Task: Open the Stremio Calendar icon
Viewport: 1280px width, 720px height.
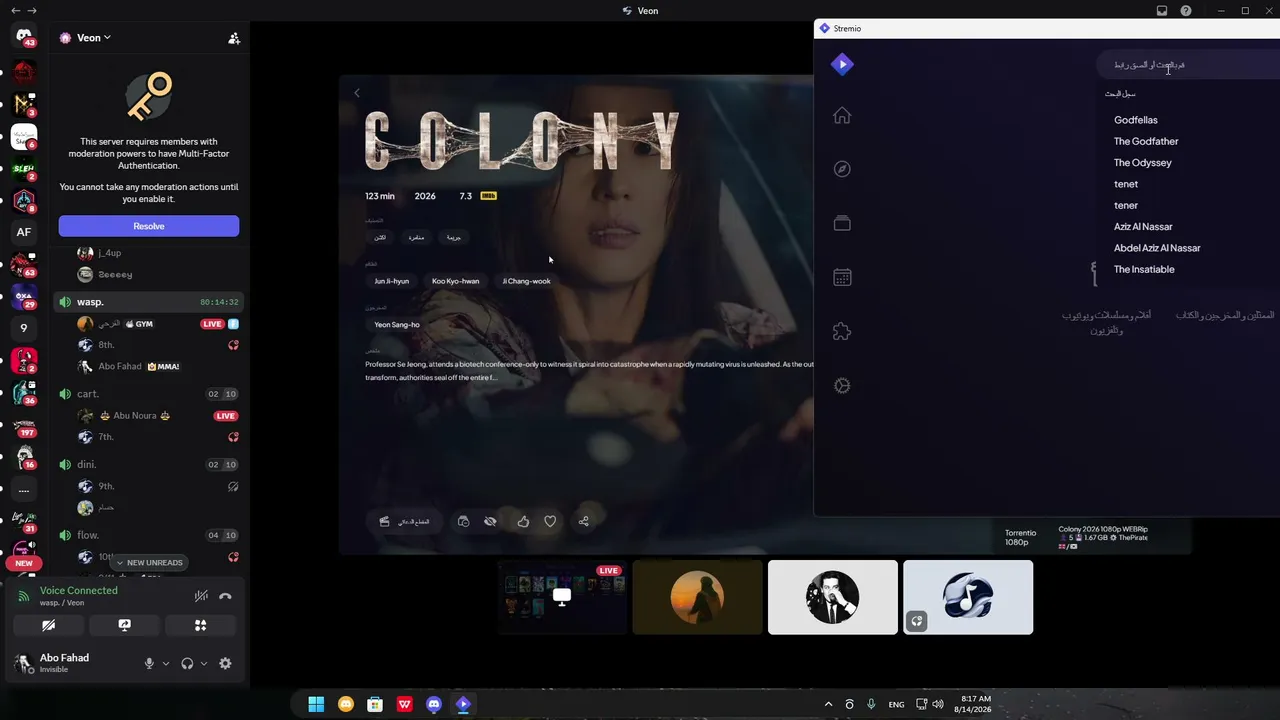Action: [842, 277]
